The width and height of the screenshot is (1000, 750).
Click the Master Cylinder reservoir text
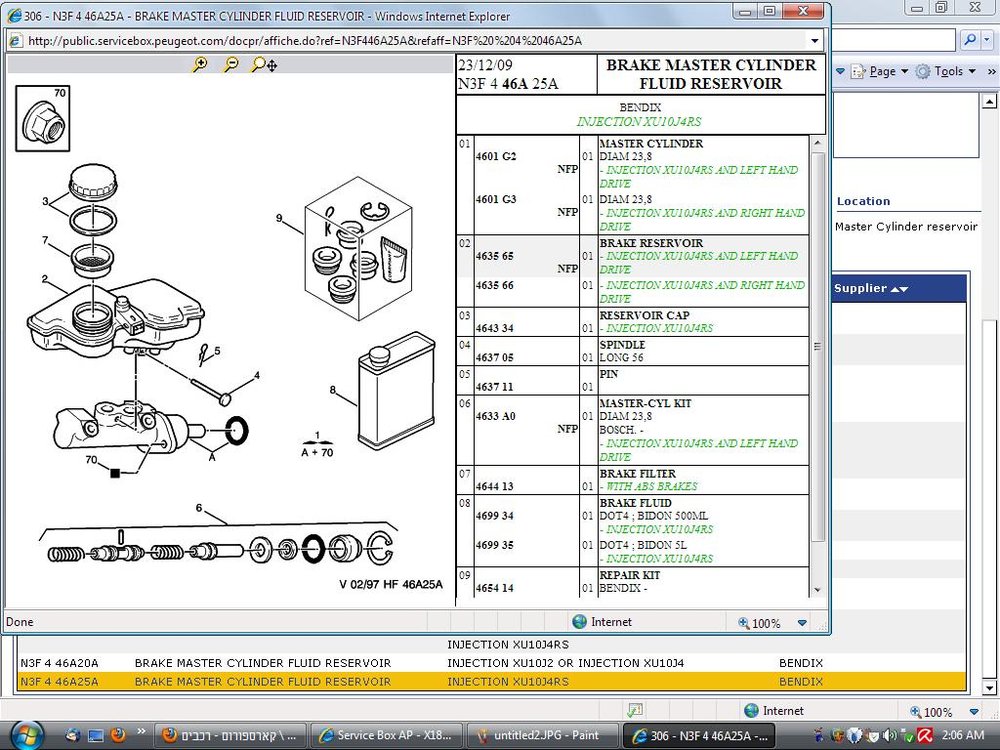click(x=906, y=226)
